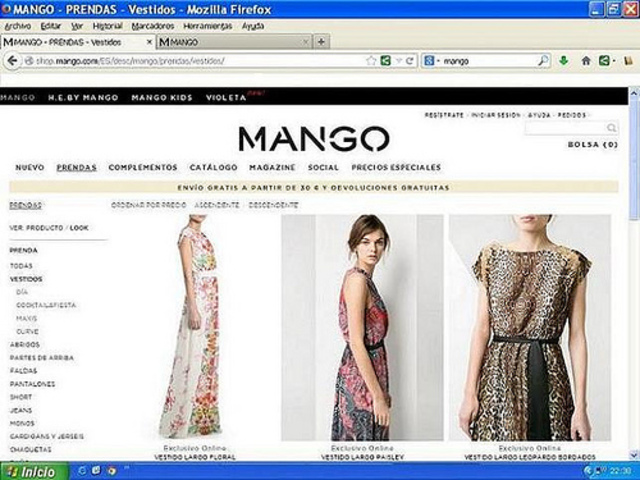The width and height of the screenshot is (640, 480).
Task: Filter dresses by DÍA
Action: [x=22, y=292]
